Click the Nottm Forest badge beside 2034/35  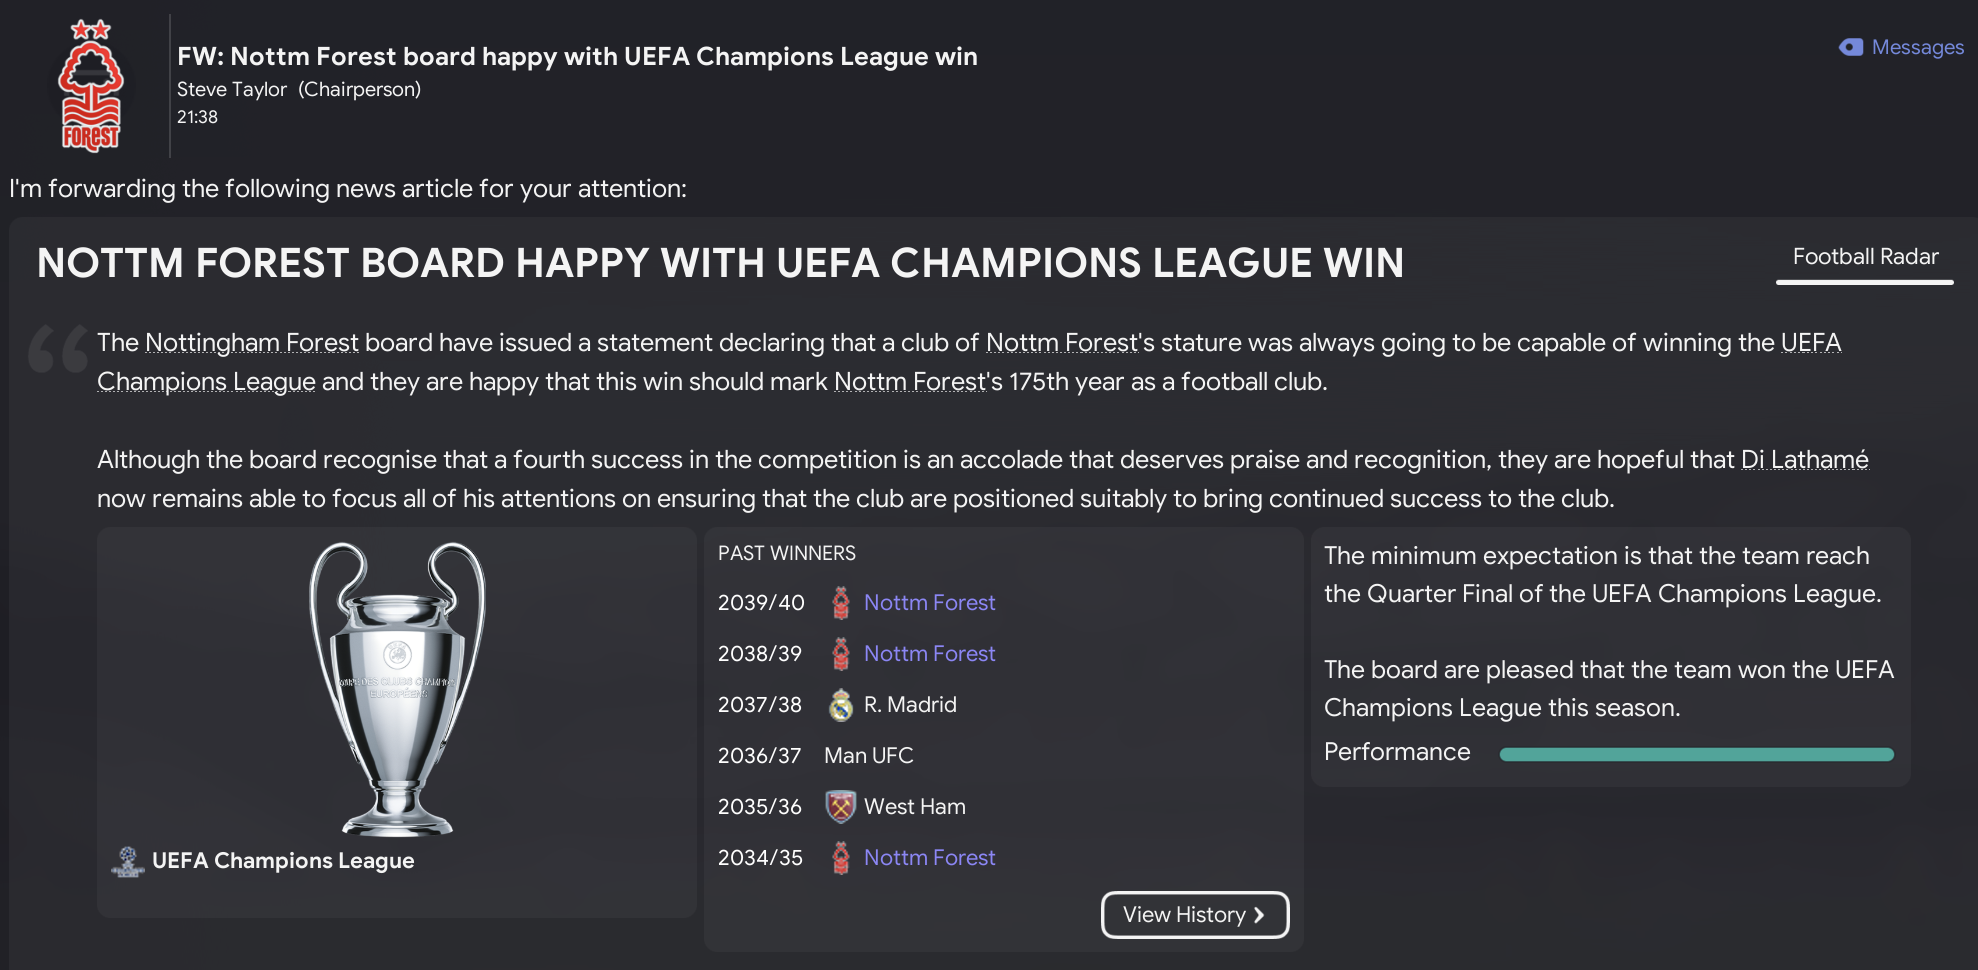point(841,858)
